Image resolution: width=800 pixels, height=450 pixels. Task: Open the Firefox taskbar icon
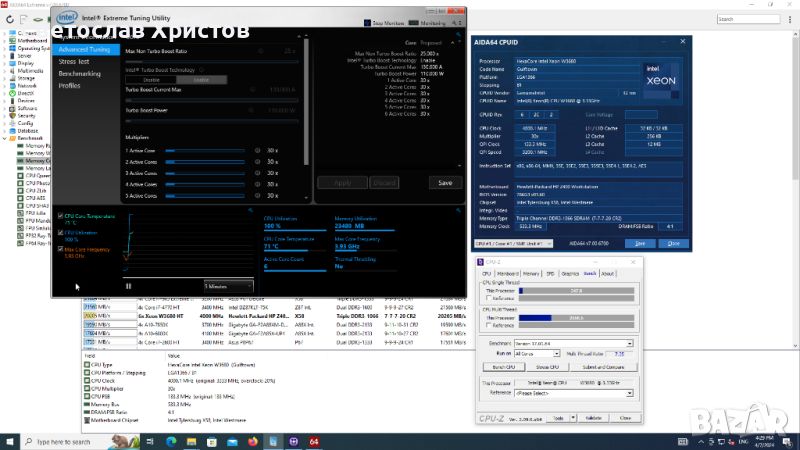click(253, 440)
